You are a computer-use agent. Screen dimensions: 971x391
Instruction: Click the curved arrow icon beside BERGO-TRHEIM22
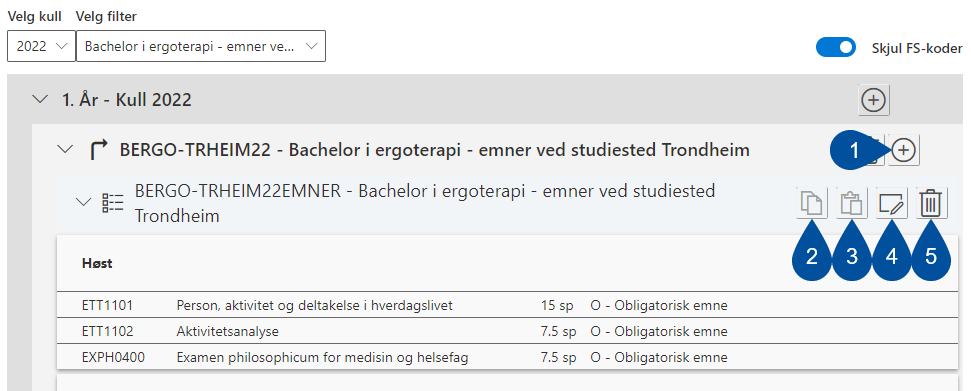click(x=99, y=150)
